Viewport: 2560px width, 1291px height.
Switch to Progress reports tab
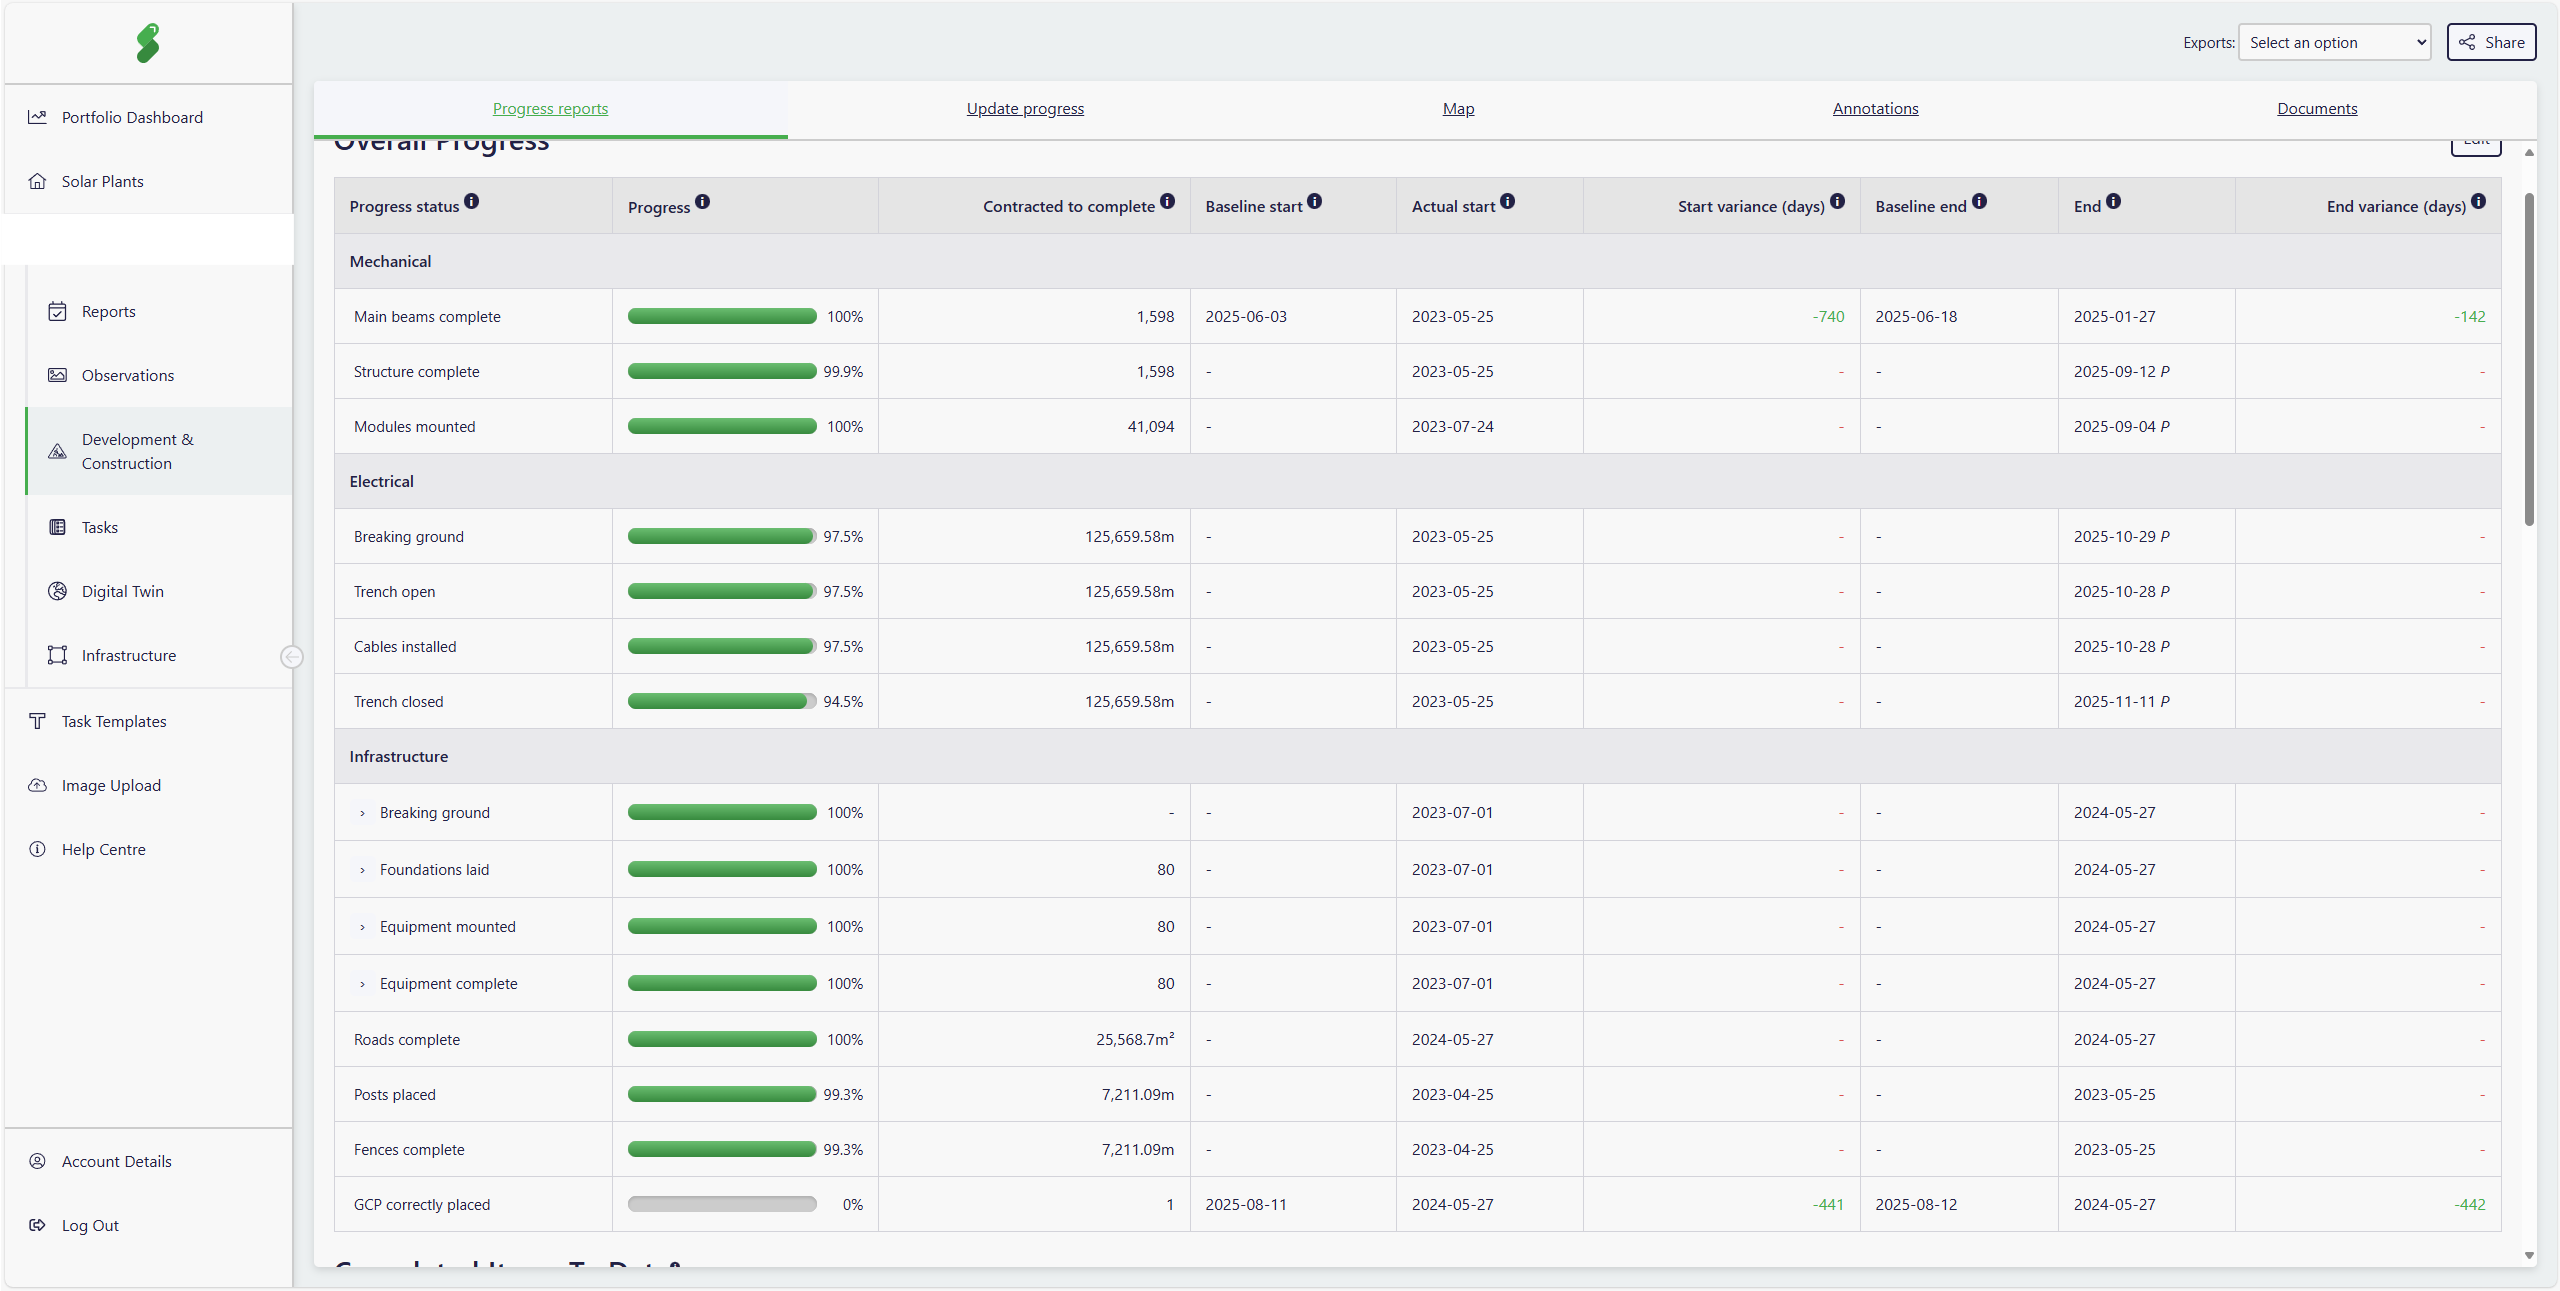(x=550, y=108)
